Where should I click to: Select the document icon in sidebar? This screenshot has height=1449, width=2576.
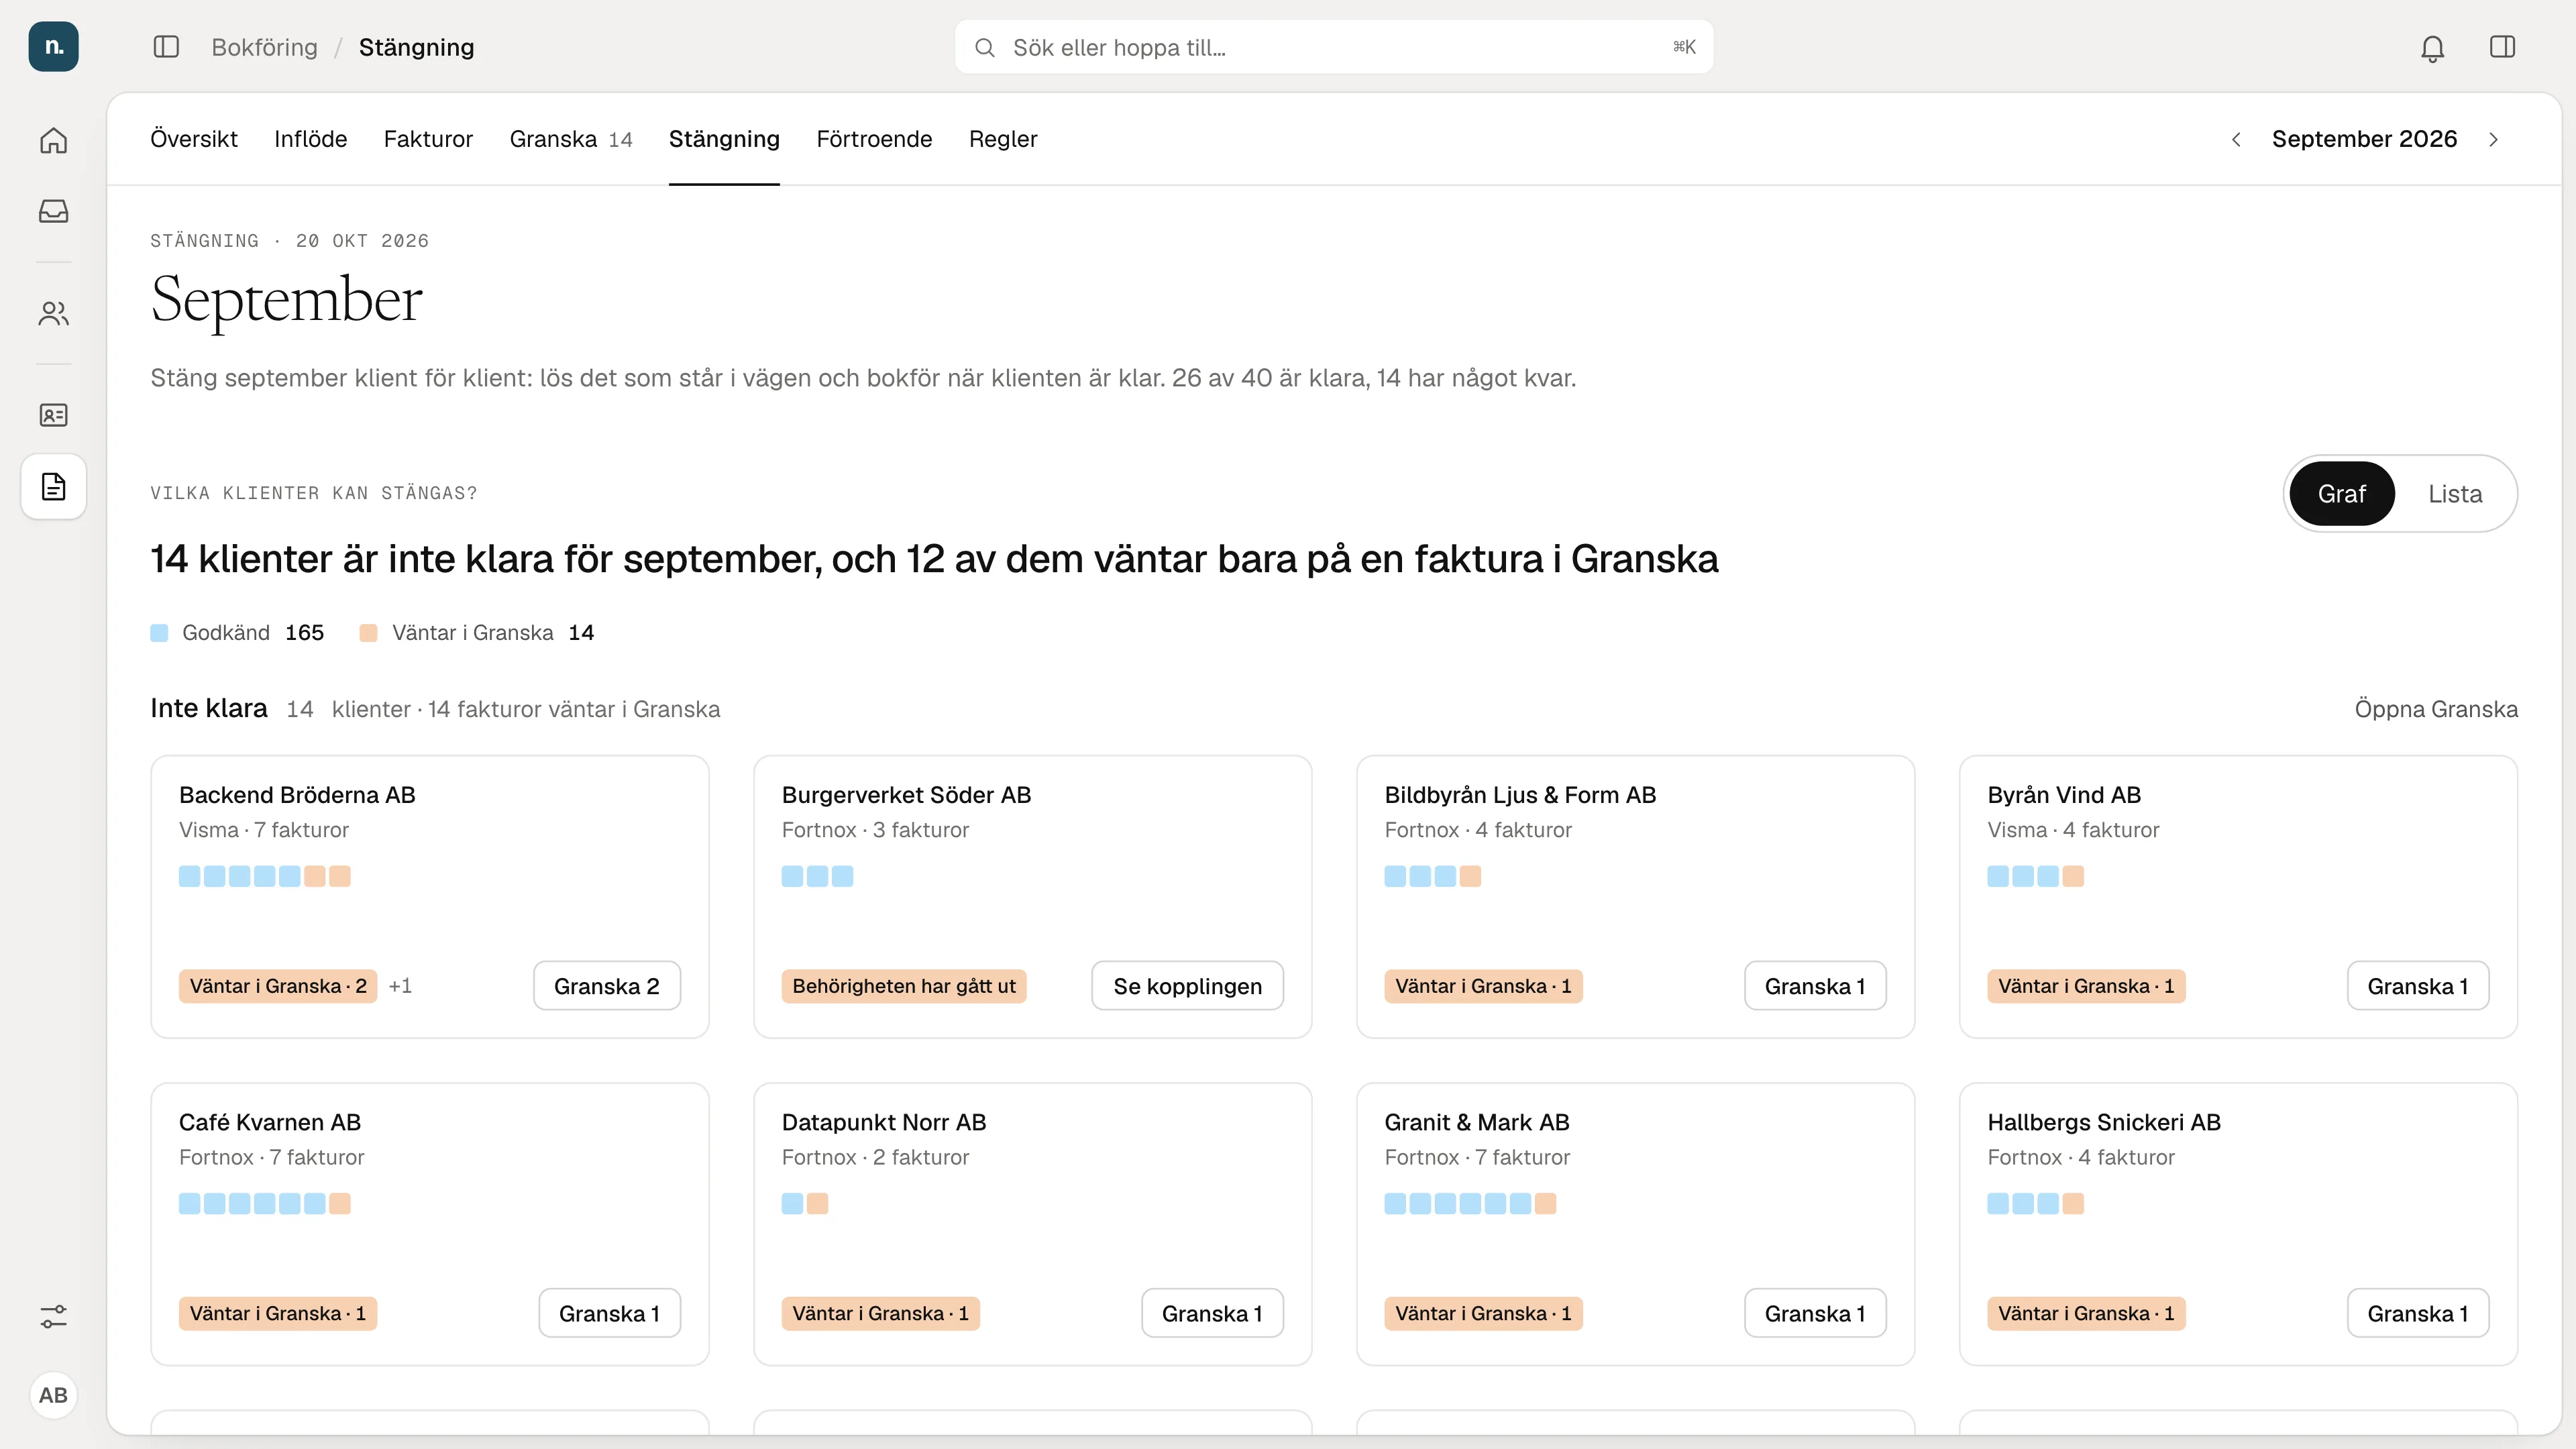pyautogui.click(x=53, y=487)
